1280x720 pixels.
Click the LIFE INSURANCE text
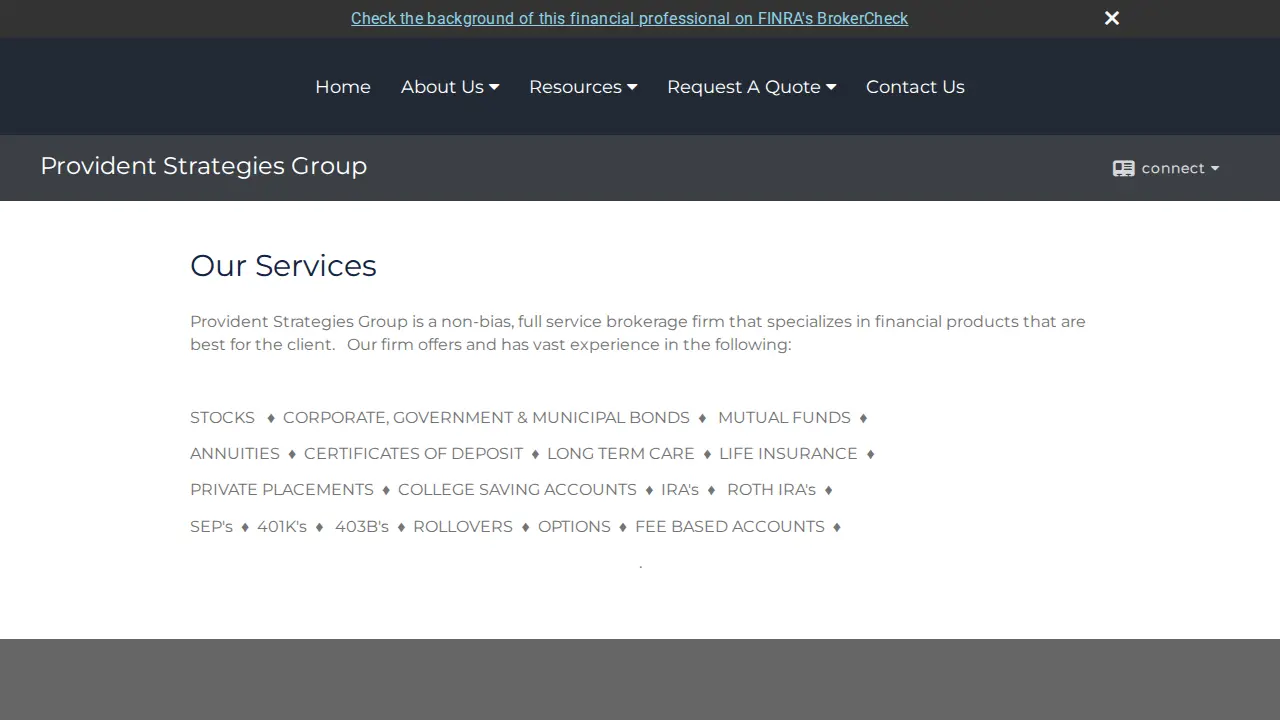[788, 453]
